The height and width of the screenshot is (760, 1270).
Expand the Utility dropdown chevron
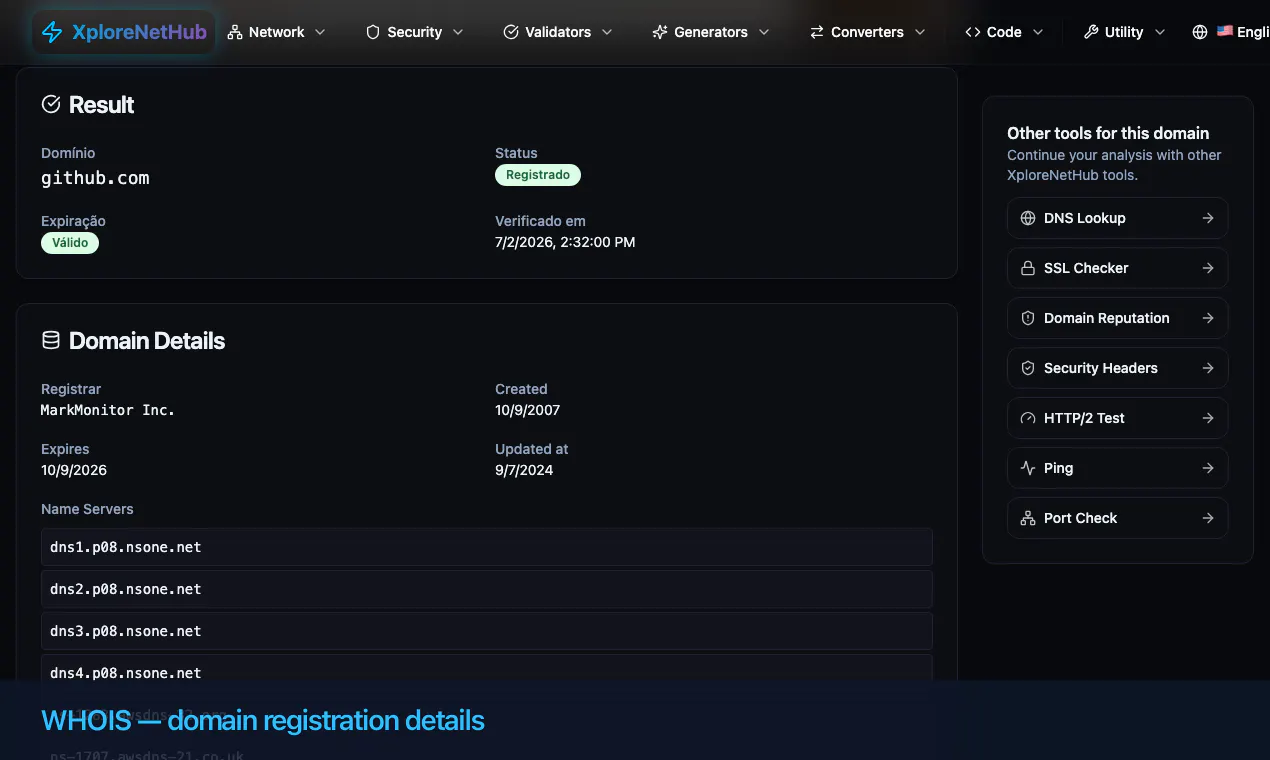pos(1160,32)
